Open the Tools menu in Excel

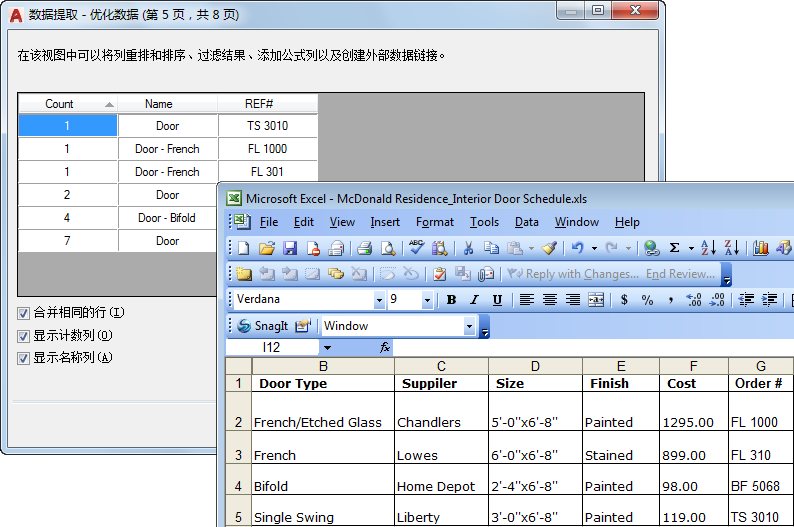[484, 222]
